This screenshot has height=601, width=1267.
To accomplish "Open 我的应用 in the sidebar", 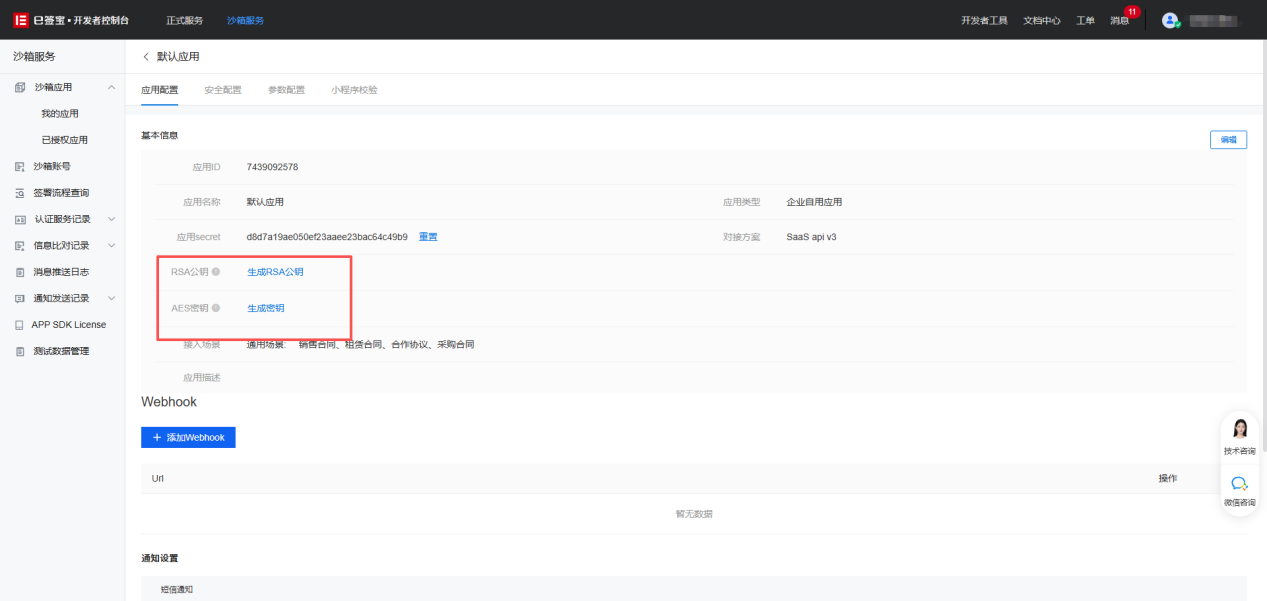I will [x=60, y=114].
